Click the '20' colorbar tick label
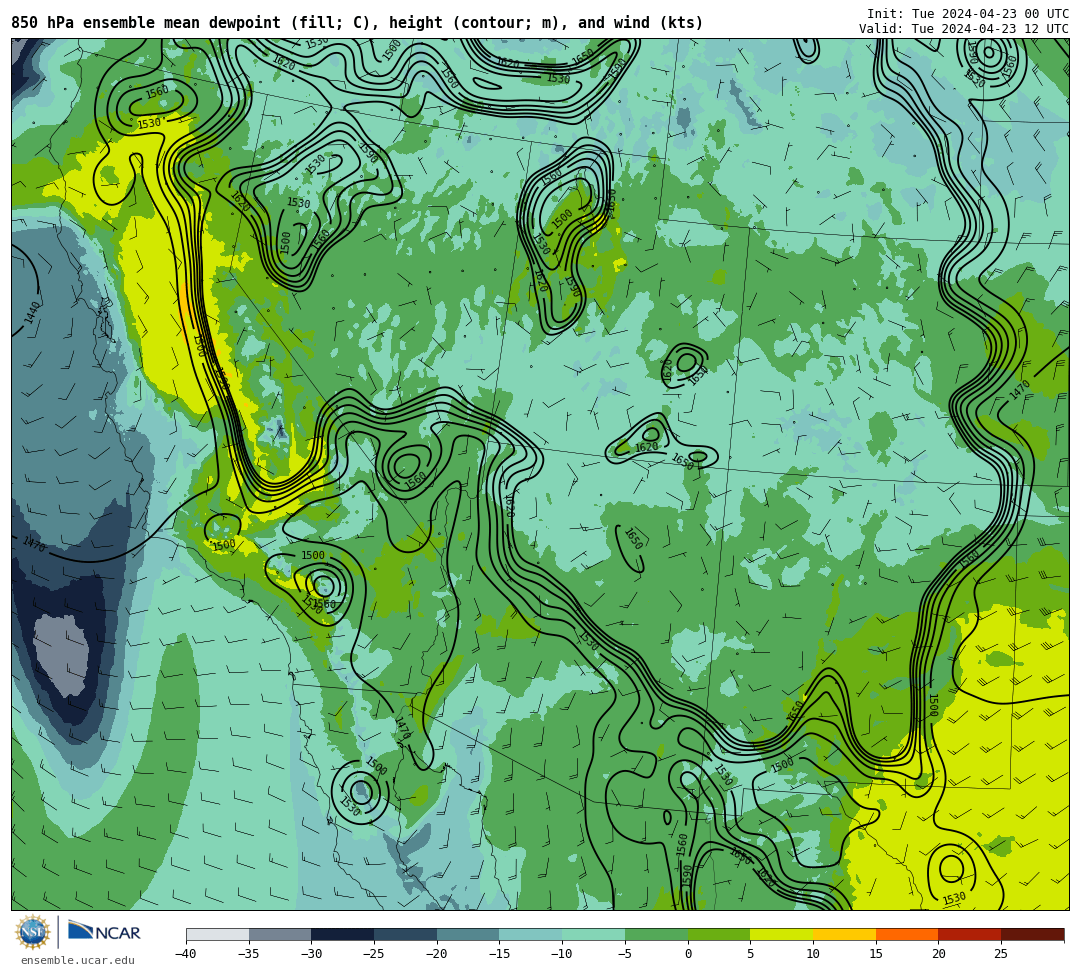 tap(939, 954)
